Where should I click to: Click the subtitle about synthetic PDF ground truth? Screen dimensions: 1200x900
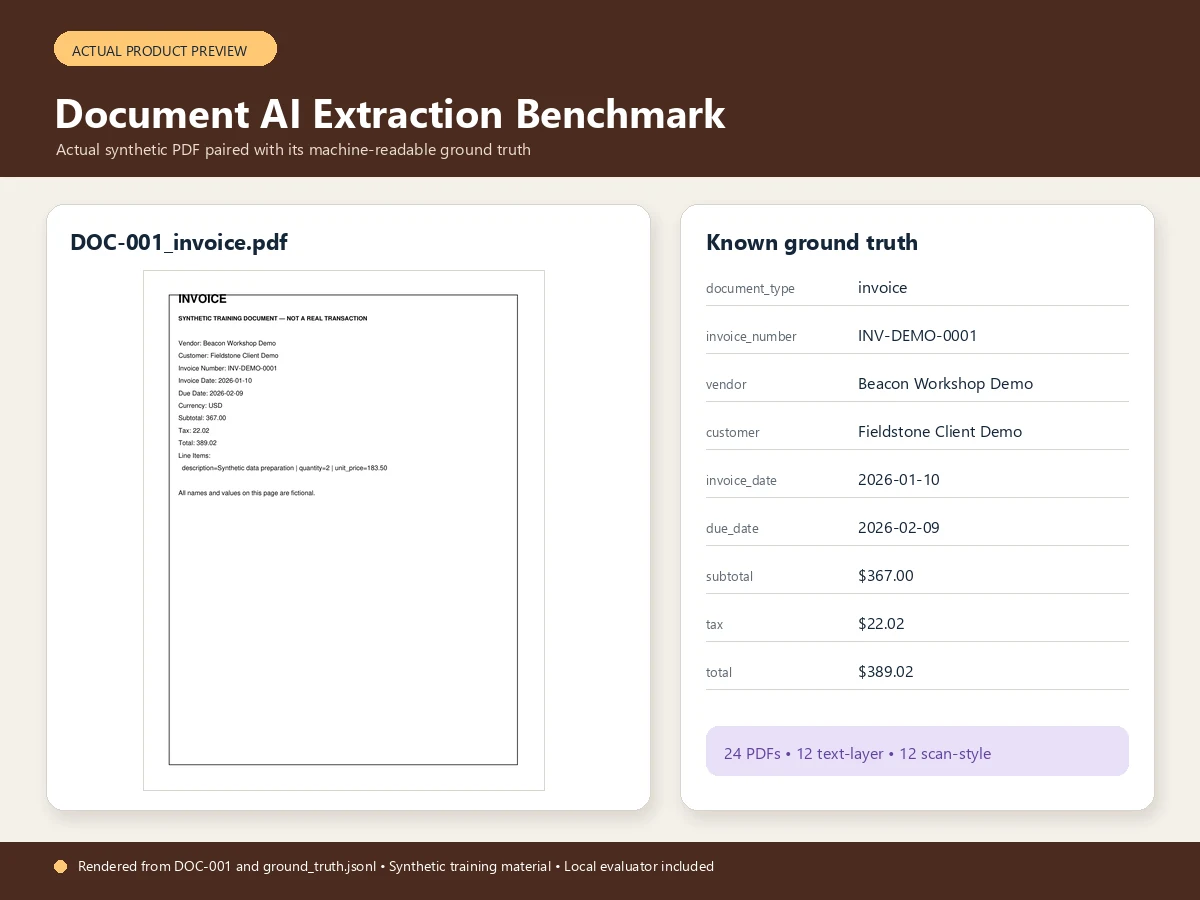293,150
